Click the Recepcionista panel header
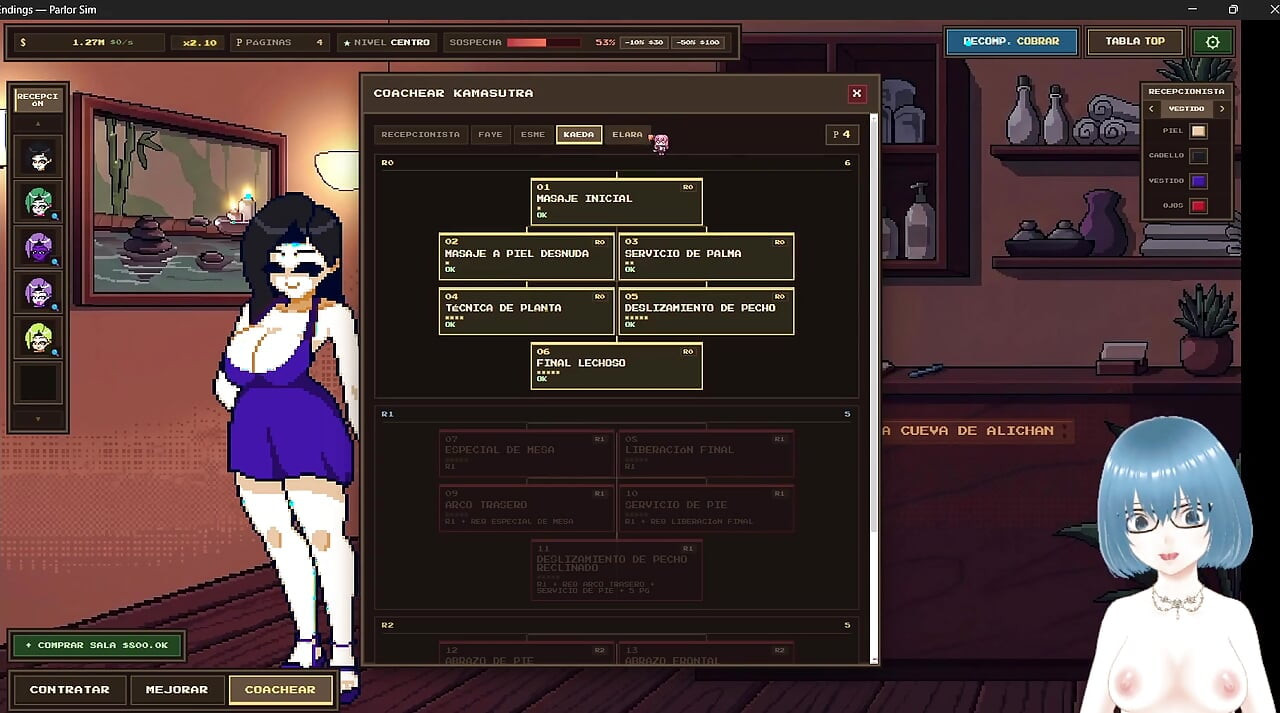The width and height of the screenshot is (1280, 713). point(1186,91)
